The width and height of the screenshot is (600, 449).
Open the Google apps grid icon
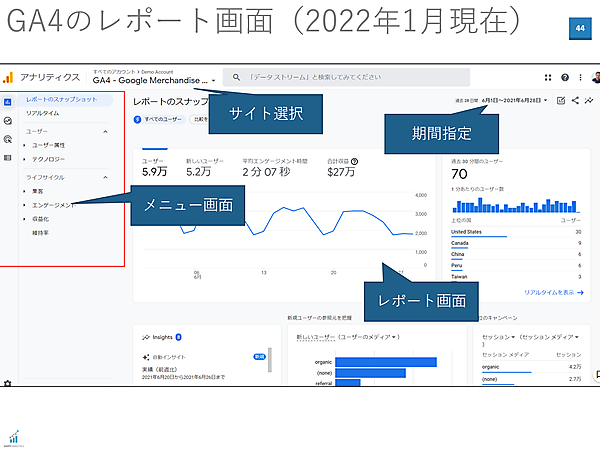click(x=549, y=77)
